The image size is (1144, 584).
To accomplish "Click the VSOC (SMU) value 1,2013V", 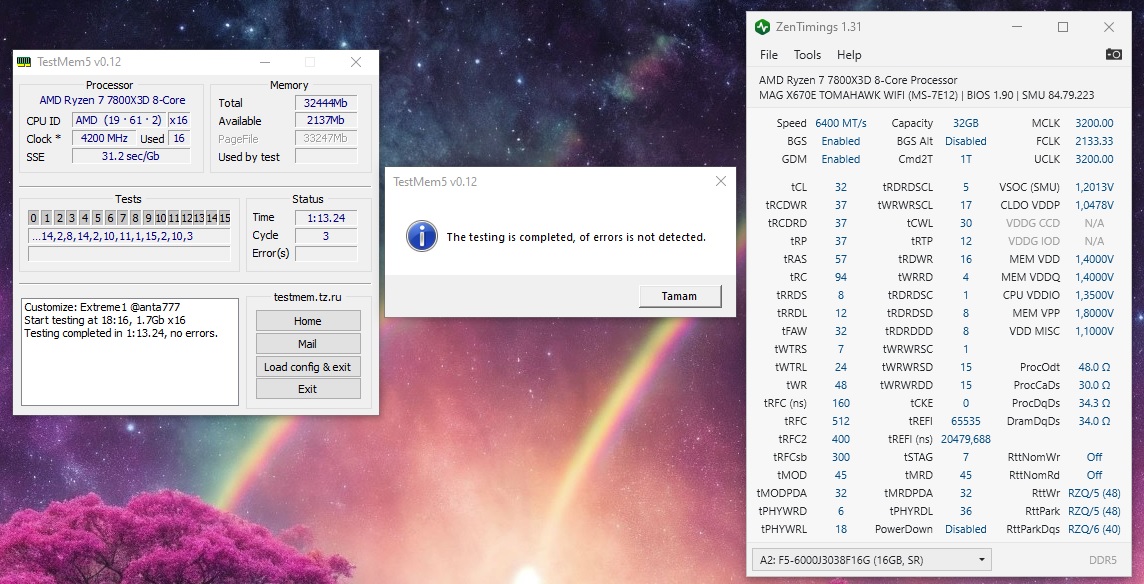I will point(1094,187).
